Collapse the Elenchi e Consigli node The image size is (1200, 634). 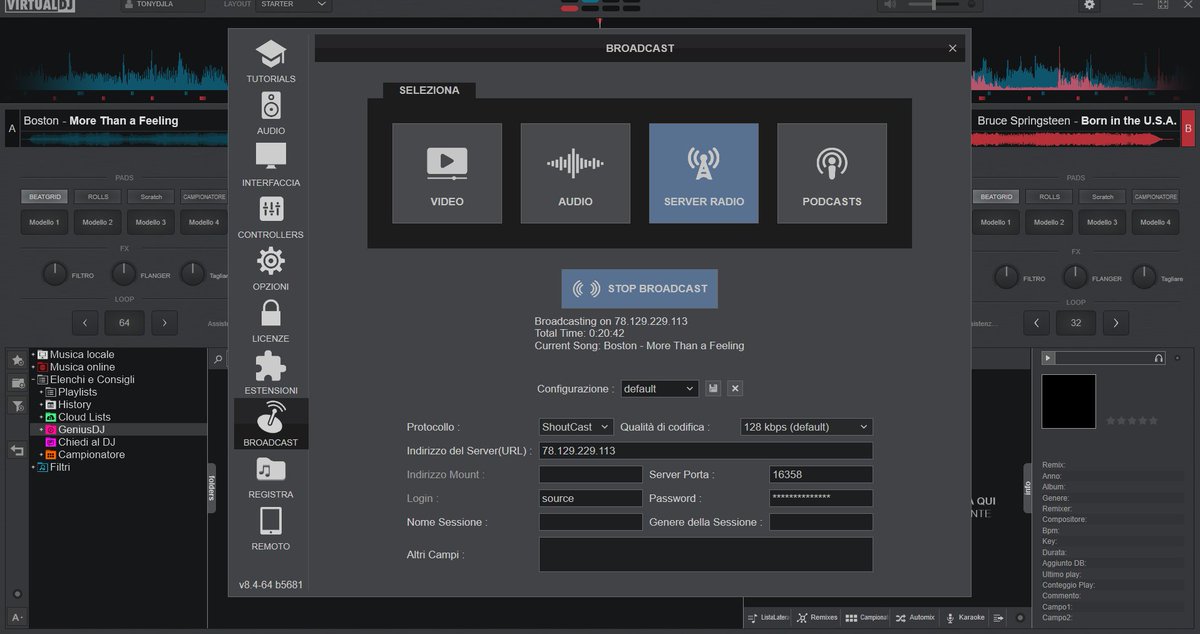click(x=33, y=380)
